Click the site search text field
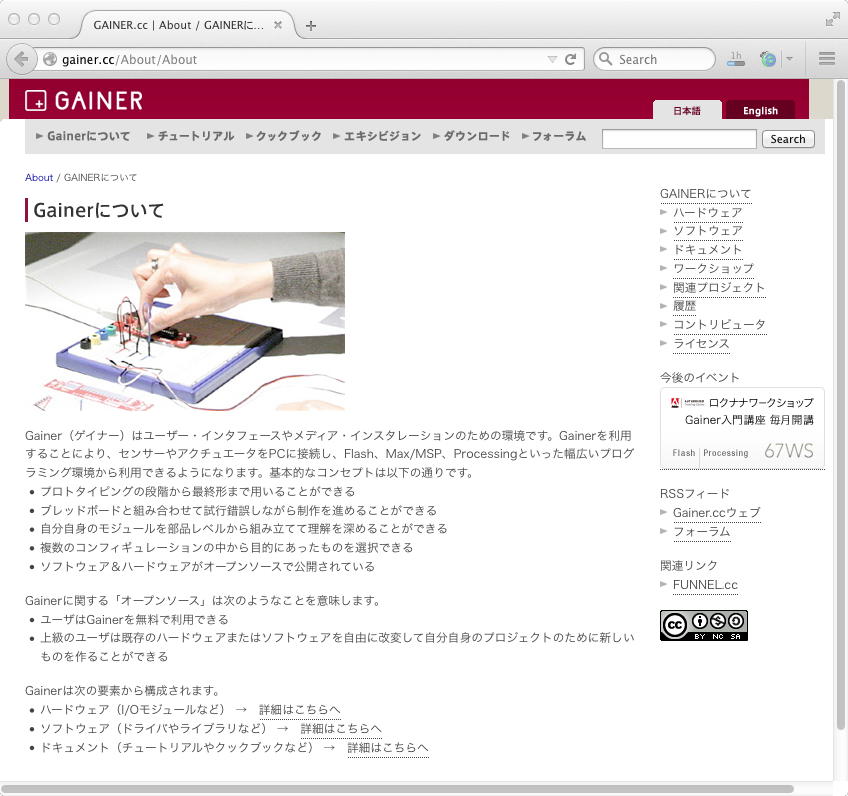Image resolution: width=848 pixels, height=796 pixels. pyautogui.click(x=679, y=139)
